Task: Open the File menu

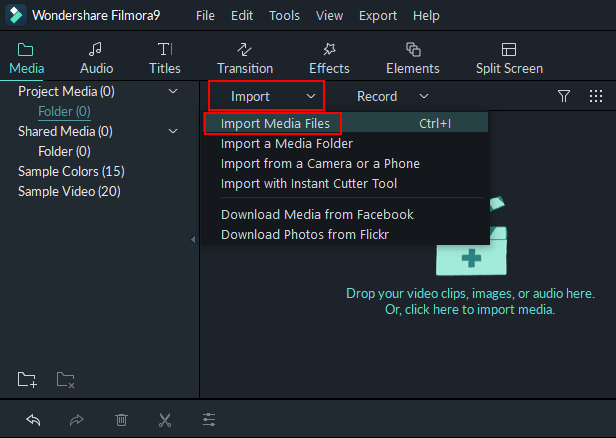Action: pyautogui.click(x=205, y=16)
